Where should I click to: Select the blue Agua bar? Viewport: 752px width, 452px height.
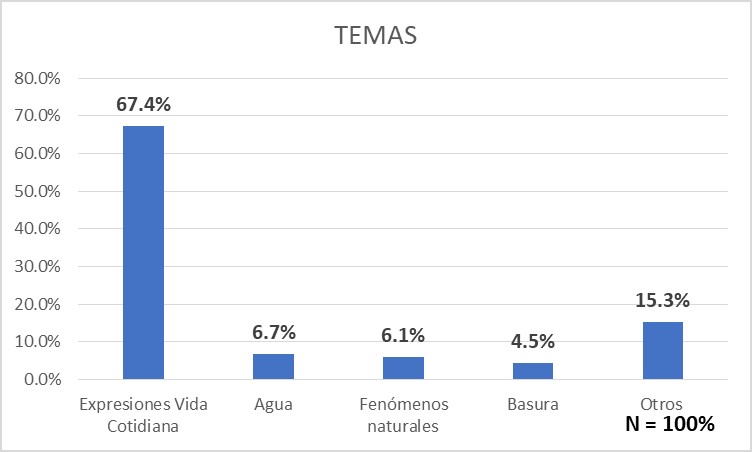point(273,367)
